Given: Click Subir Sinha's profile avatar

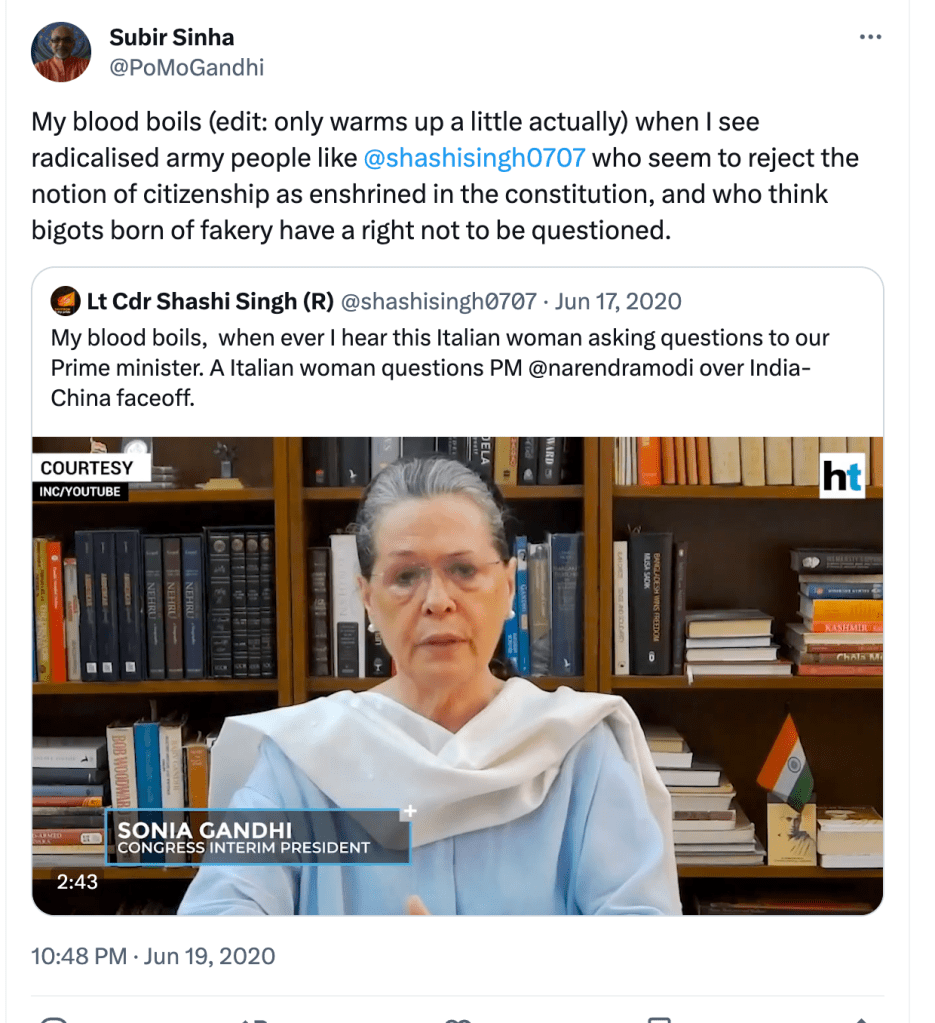Looking at the screenshot, I should (x=61, y=52).
